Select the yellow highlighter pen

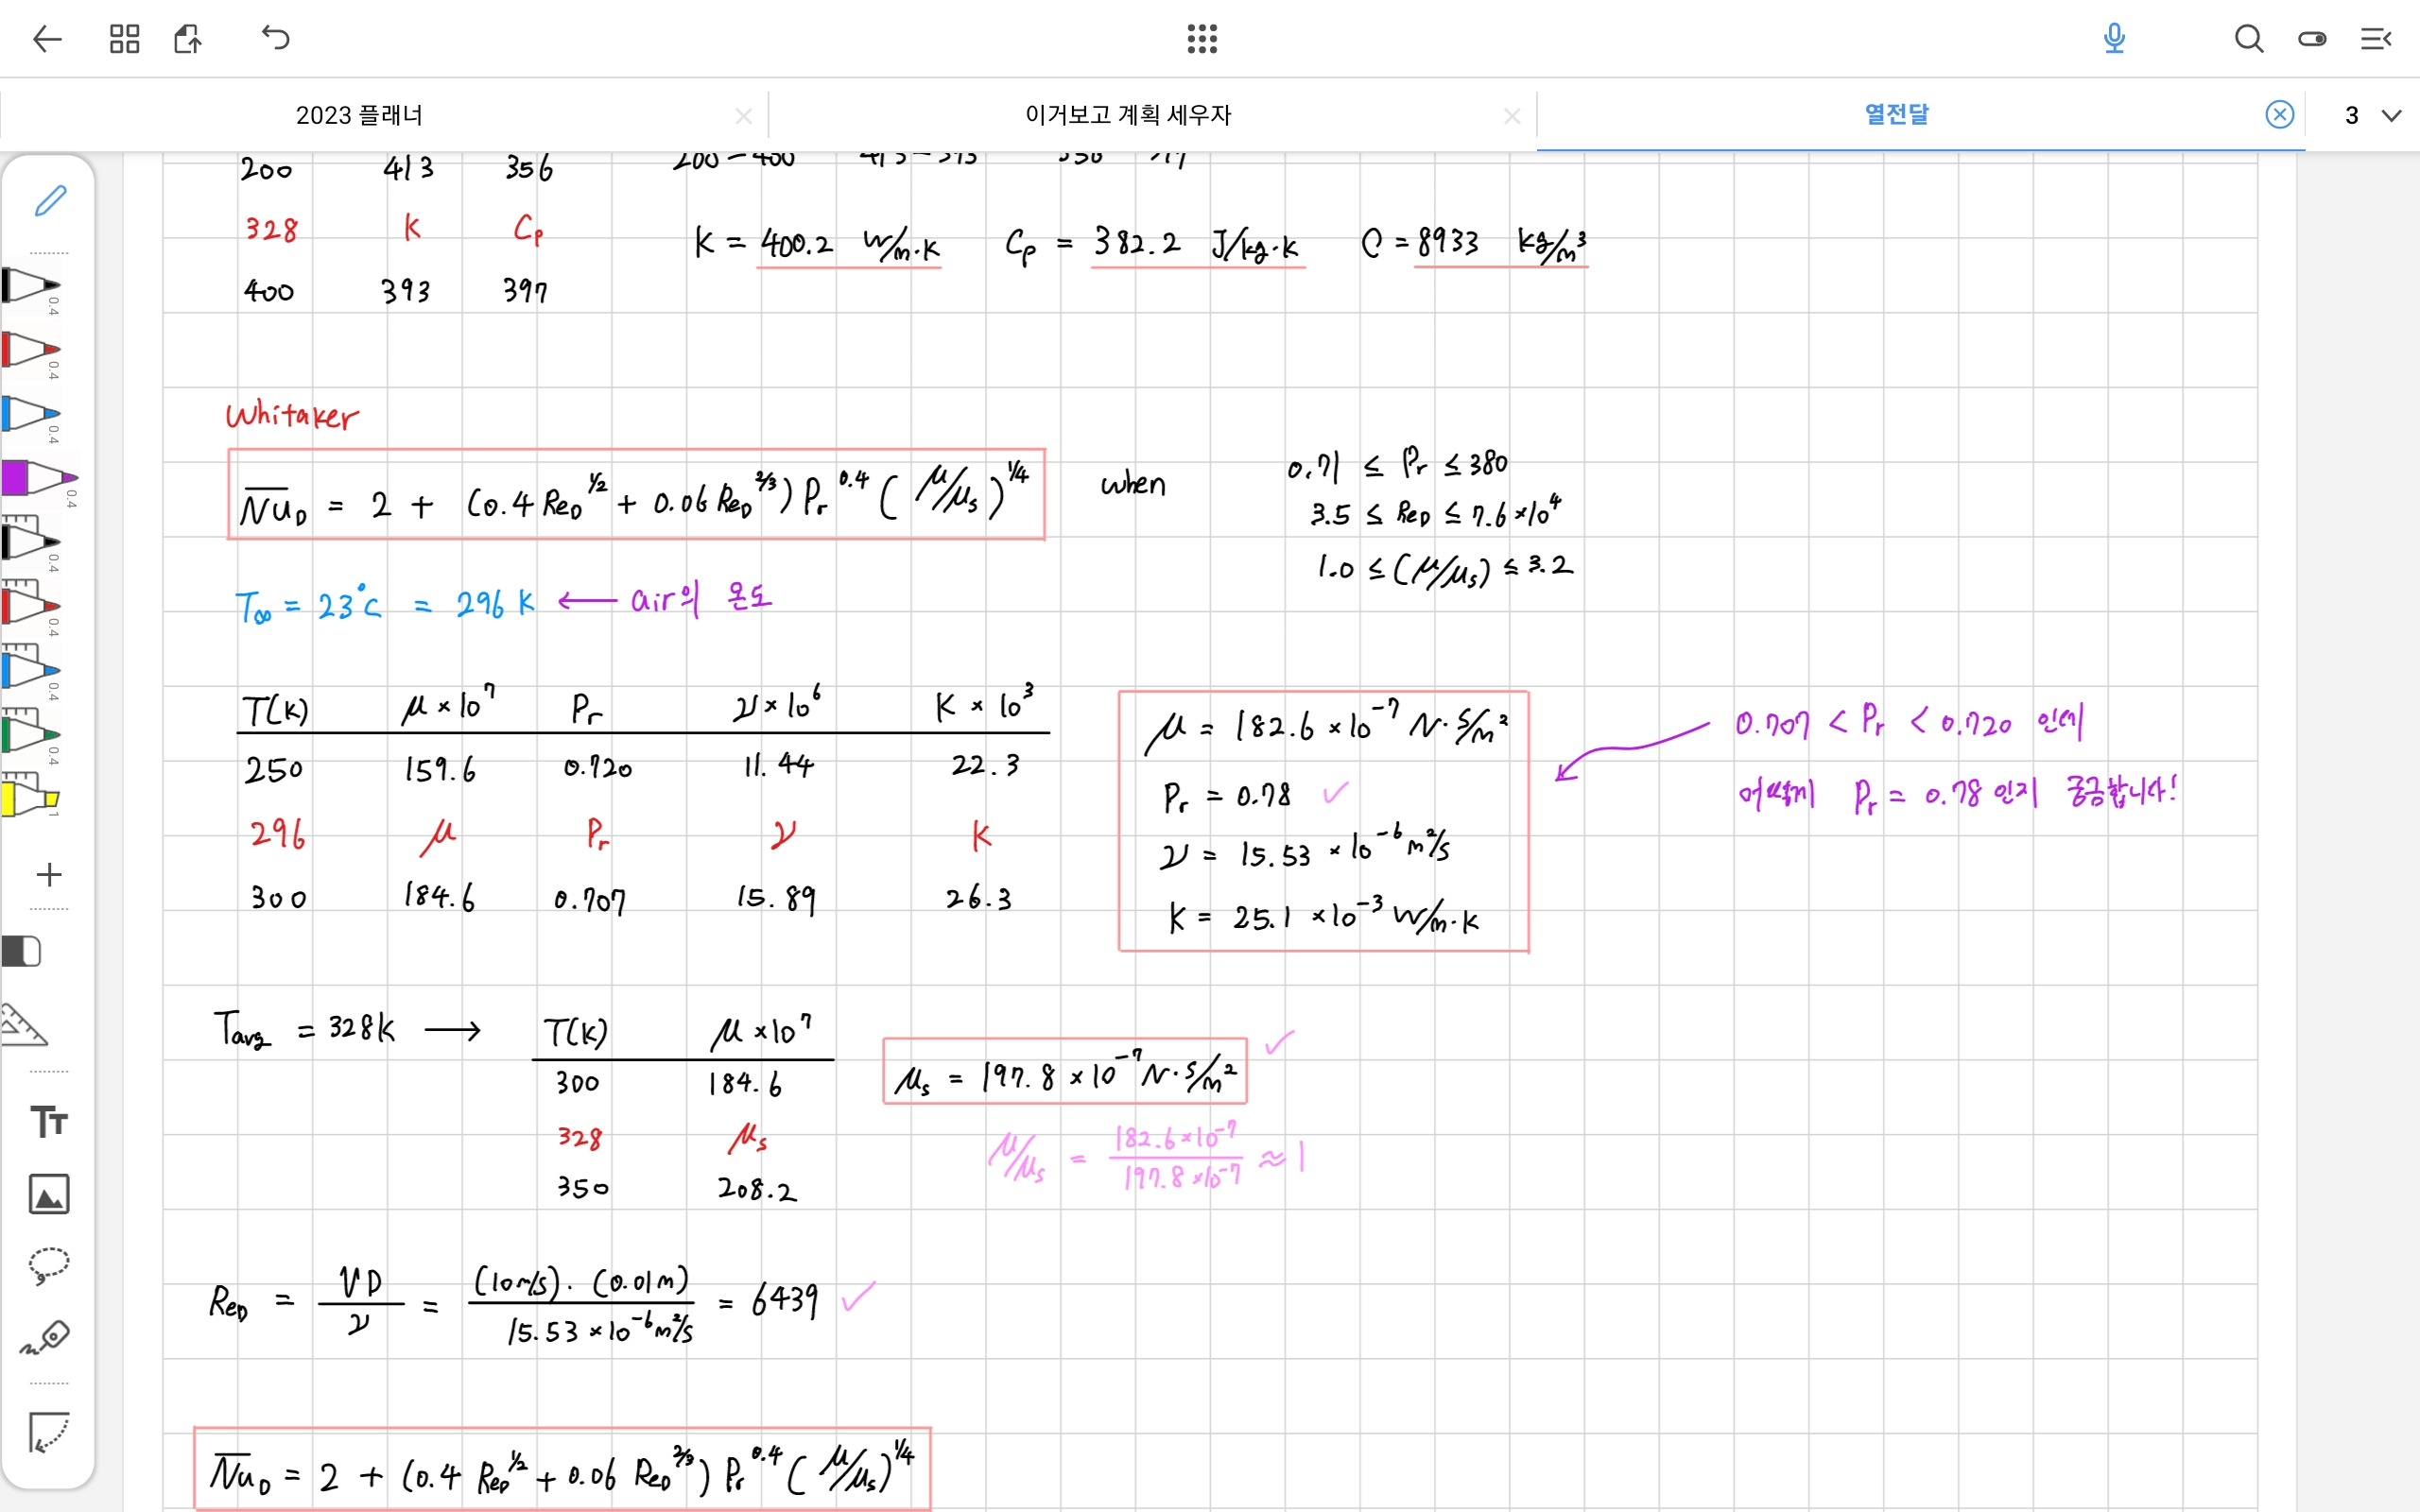(x=30, y=797)
